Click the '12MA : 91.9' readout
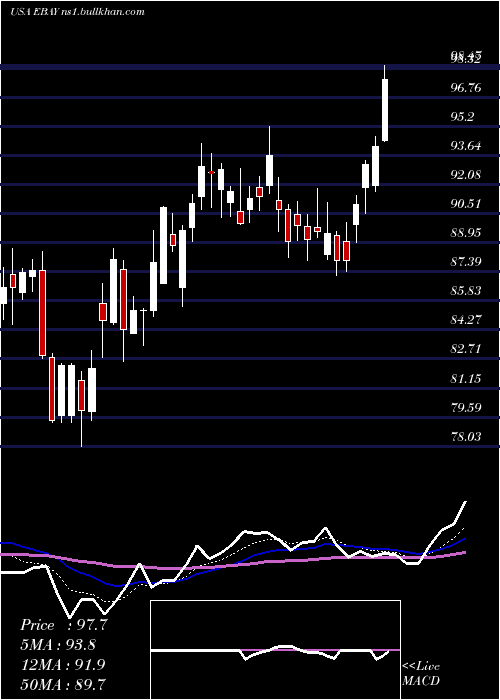Image resolution: width=500 pixels, height=700 pixels. 63,665
